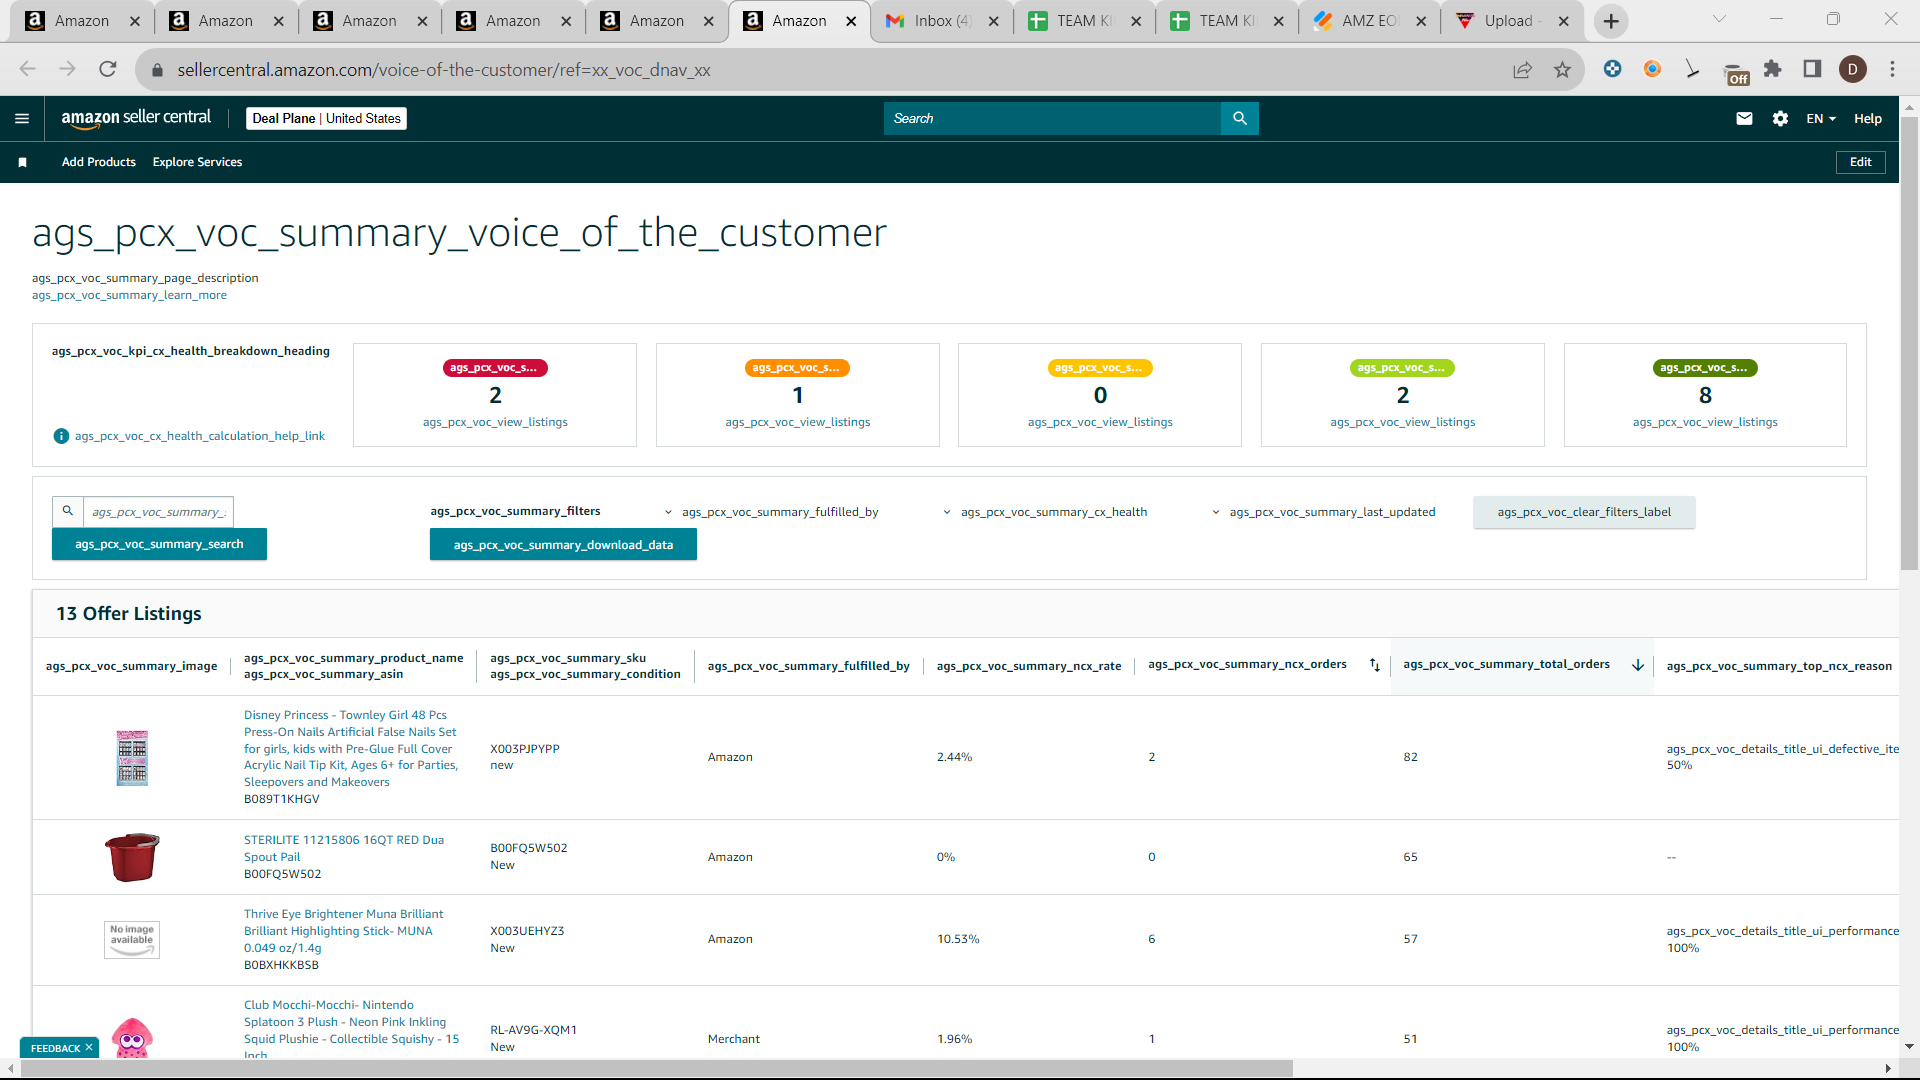Click the summary_download_data button
This screenshot has height=1080, width=1920.
(x=563, y=545)
